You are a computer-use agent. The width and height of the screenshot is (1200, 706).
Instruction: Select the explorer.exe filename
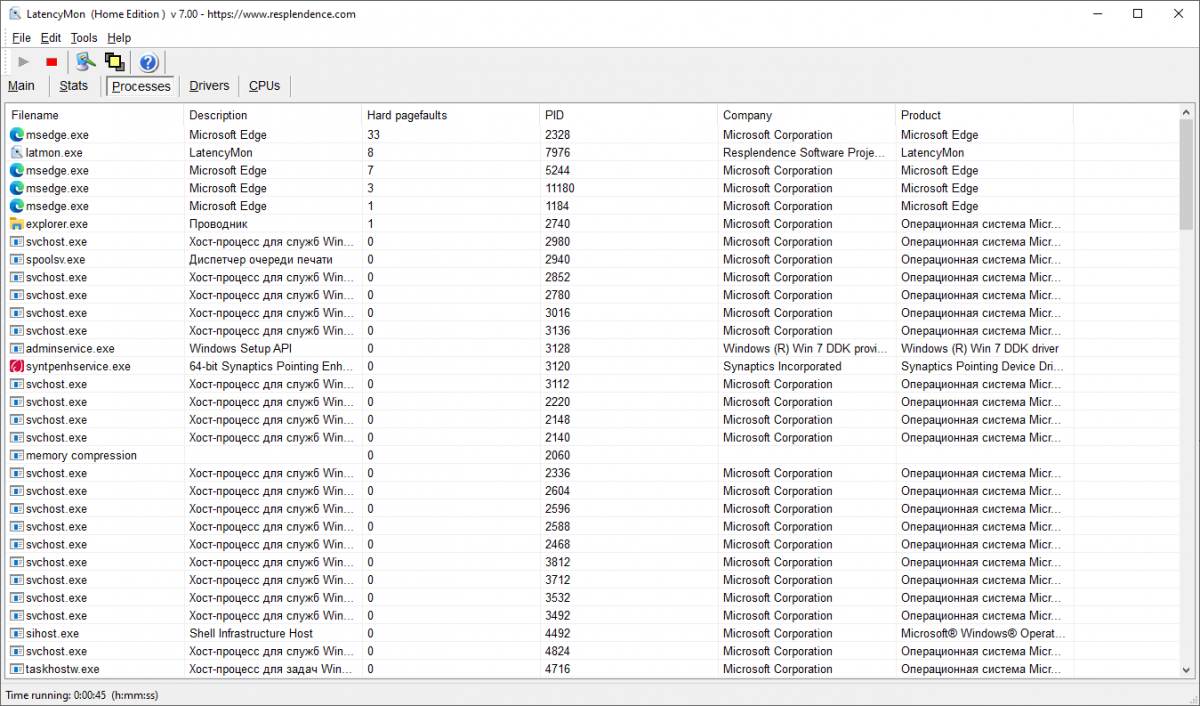pos(57,224)
